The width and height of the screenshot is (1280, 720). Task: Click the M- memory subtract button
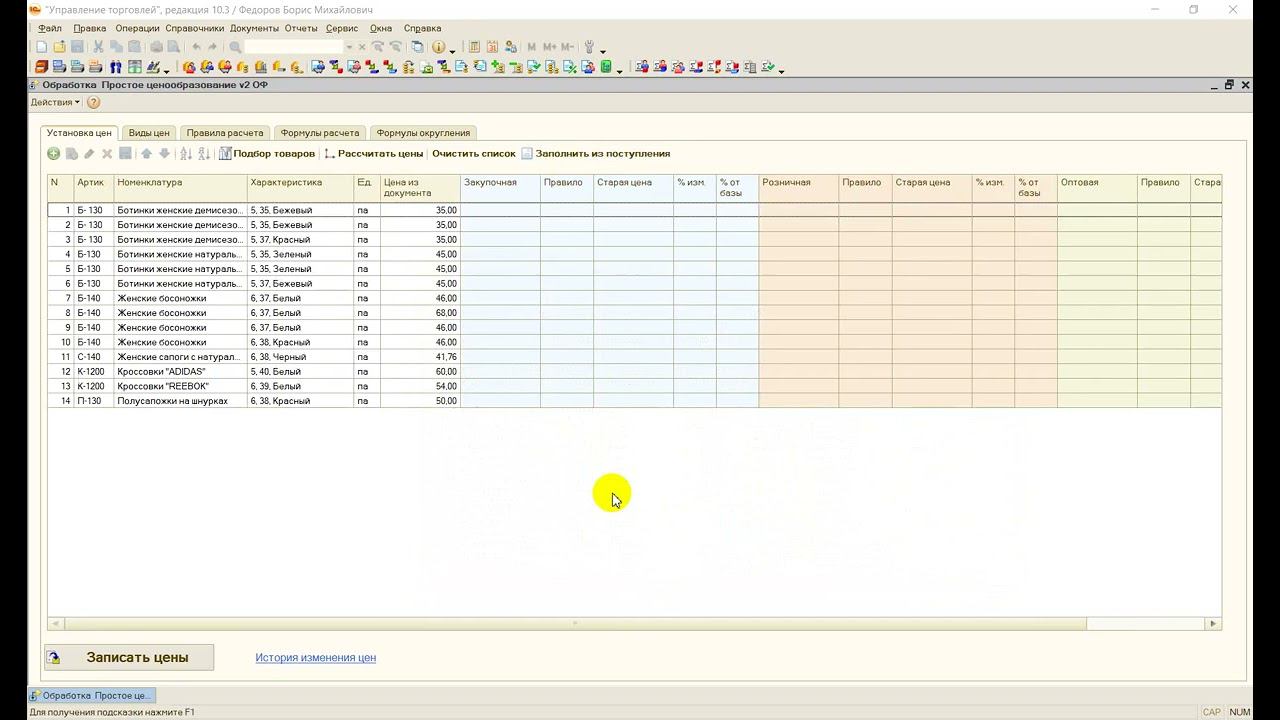click(567, 47)
